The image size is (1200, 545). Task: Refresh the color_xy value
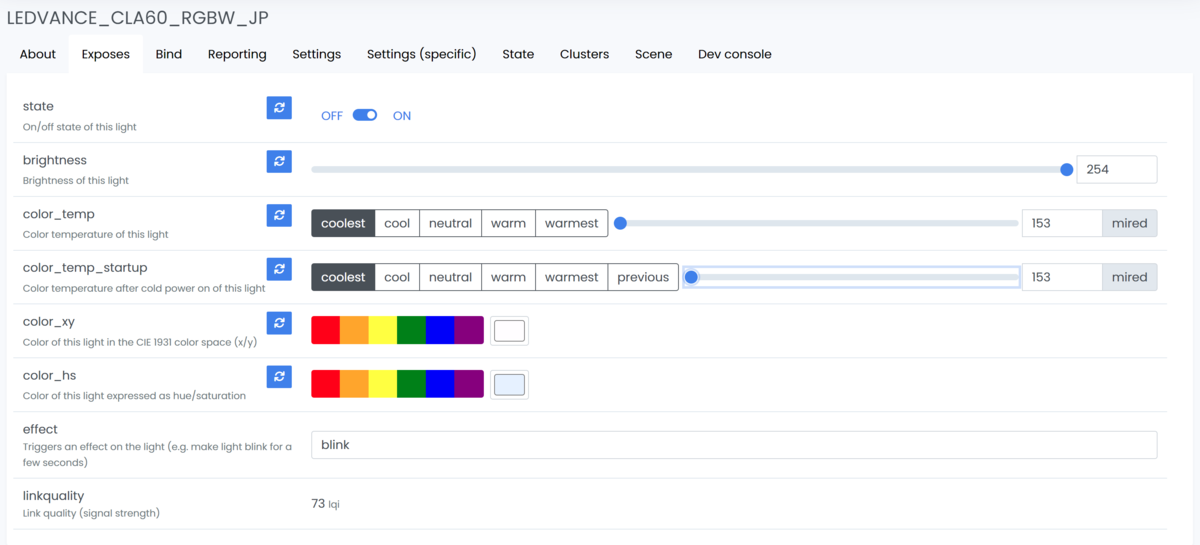(279, 323)
